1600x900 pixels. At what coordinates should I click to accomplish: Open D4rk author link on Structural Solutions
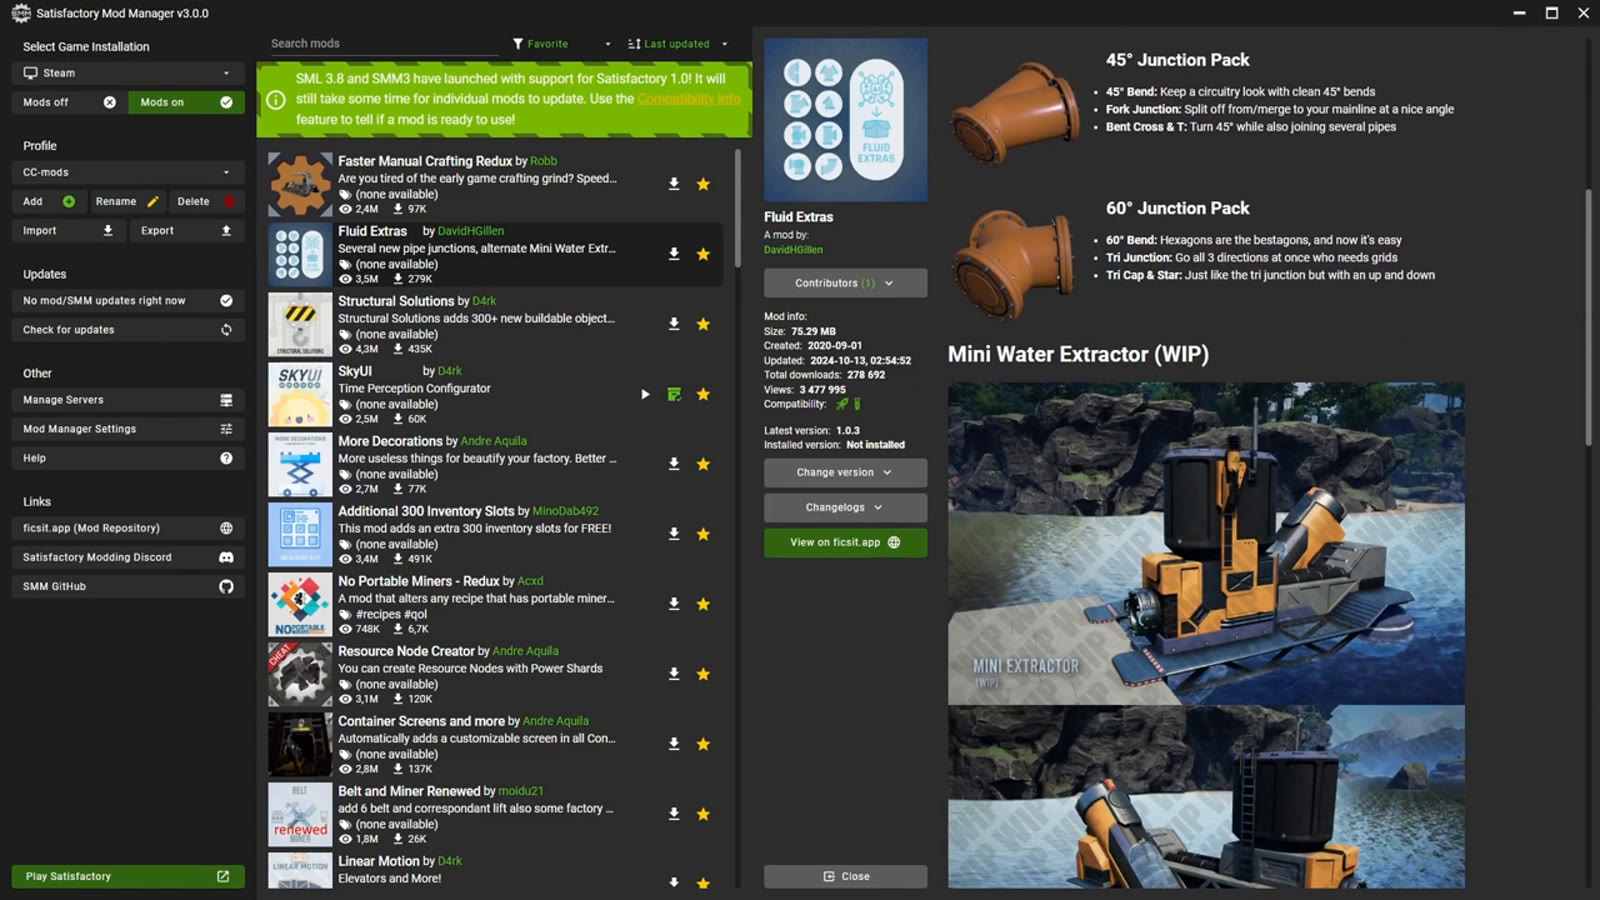point(484,301)
